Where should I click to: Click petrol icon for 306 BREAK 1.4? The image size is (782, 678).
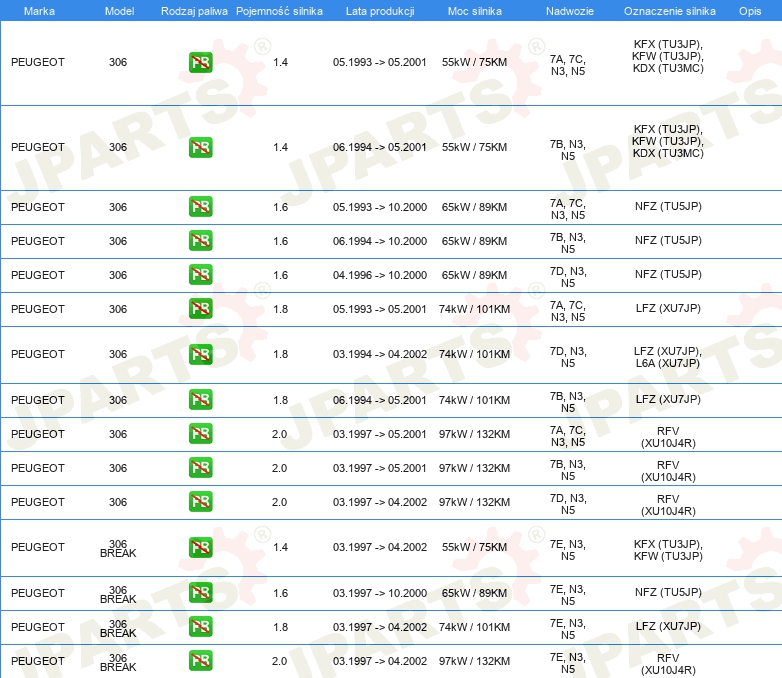200,547
